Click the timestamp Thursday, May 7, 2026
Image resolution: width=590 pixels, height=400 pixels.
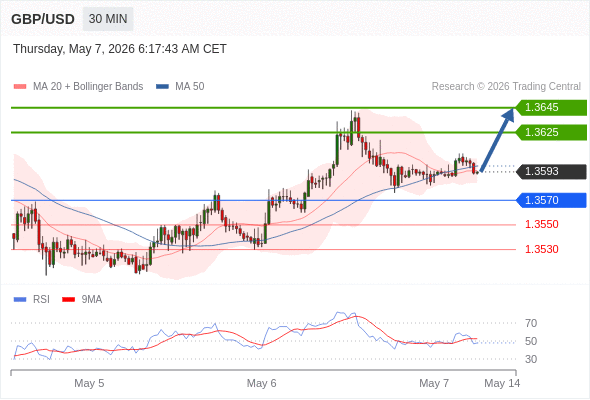point(74,49)
